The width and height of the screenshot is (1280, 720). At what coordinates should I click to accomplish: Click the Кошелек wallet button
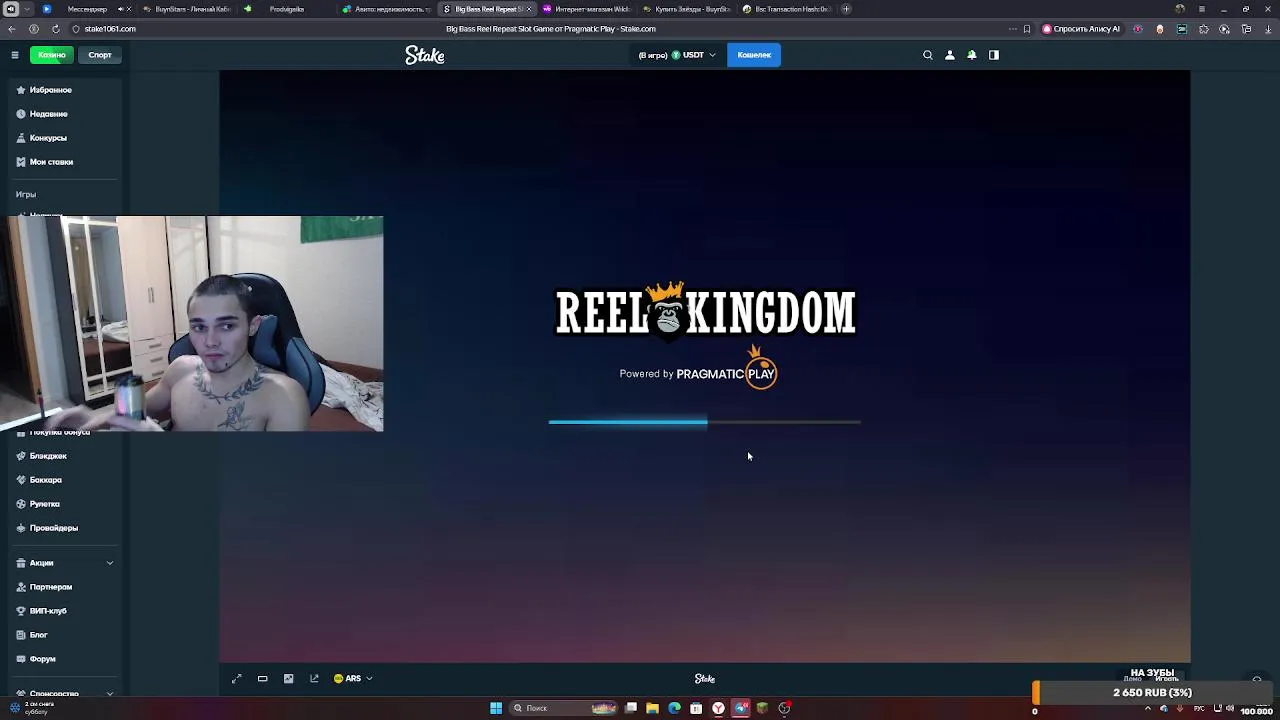[x=754, y=55]
